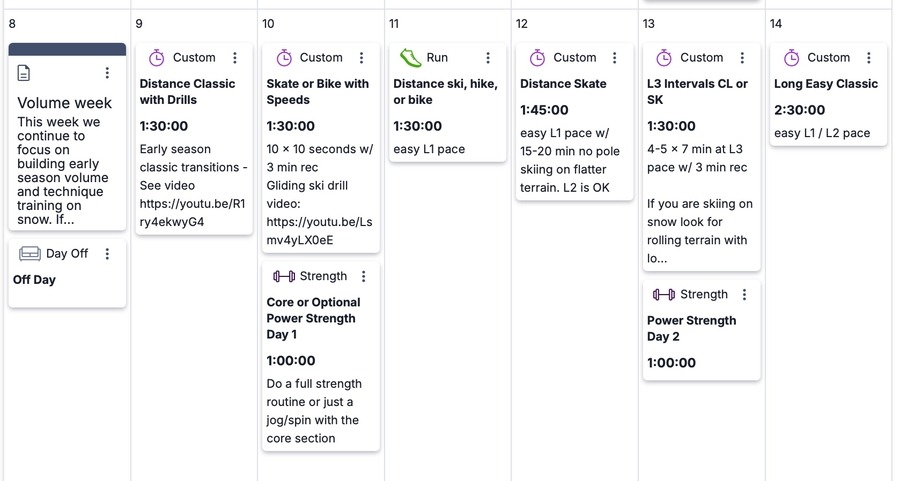The height and width of the screenshot is (481, 900).
Task: Open Core or Optional Power Strength Day 1
Action: tap(313, 318)
